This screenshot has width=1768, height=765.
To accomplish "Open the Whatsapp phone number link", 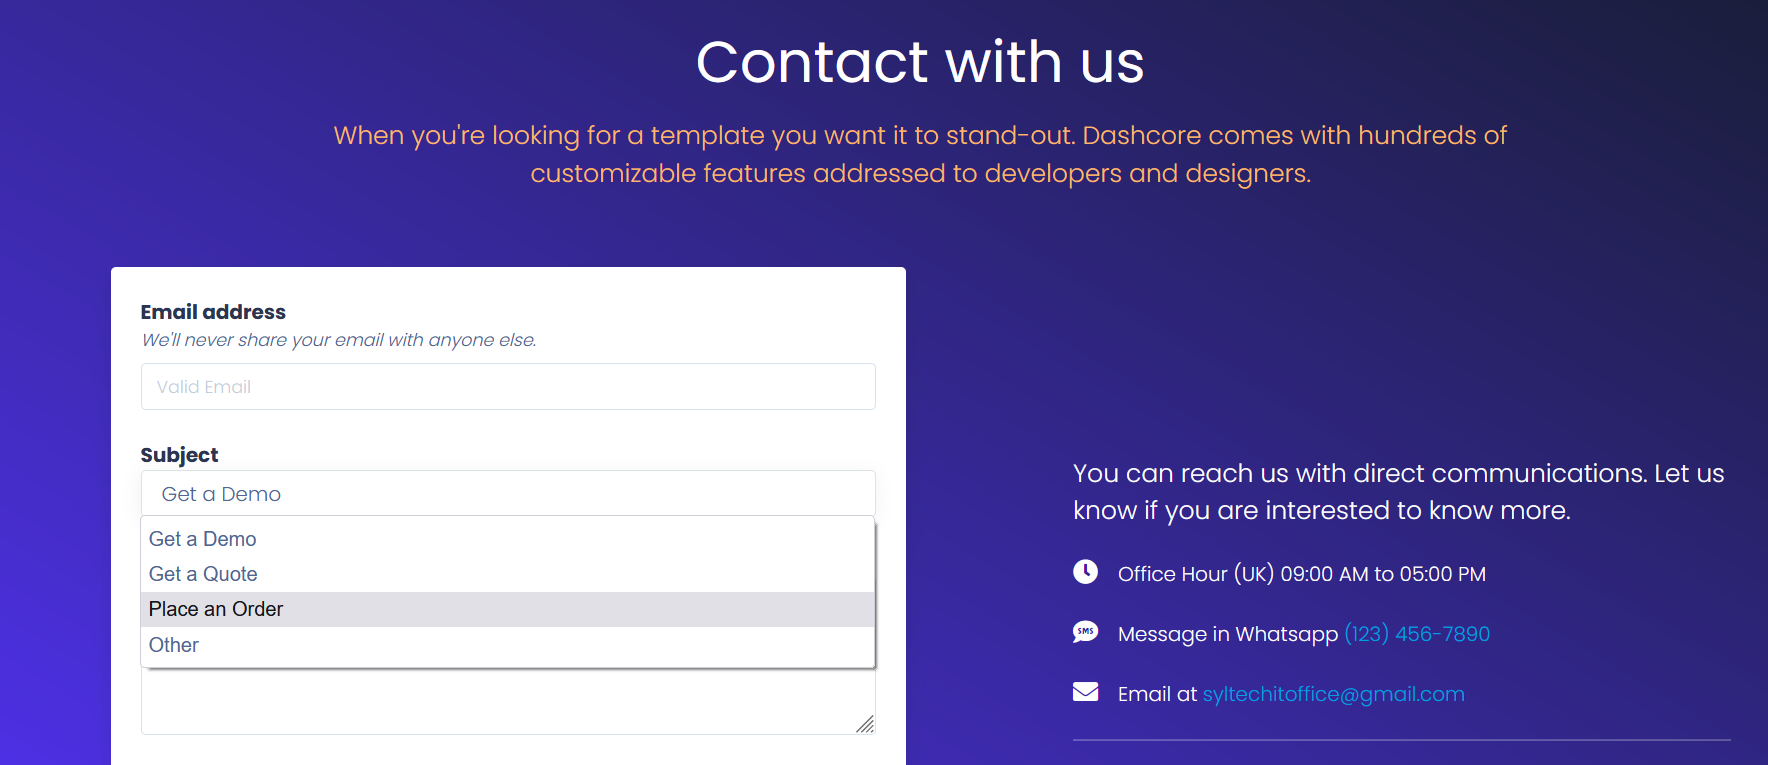I will (x=1416, y=634).
